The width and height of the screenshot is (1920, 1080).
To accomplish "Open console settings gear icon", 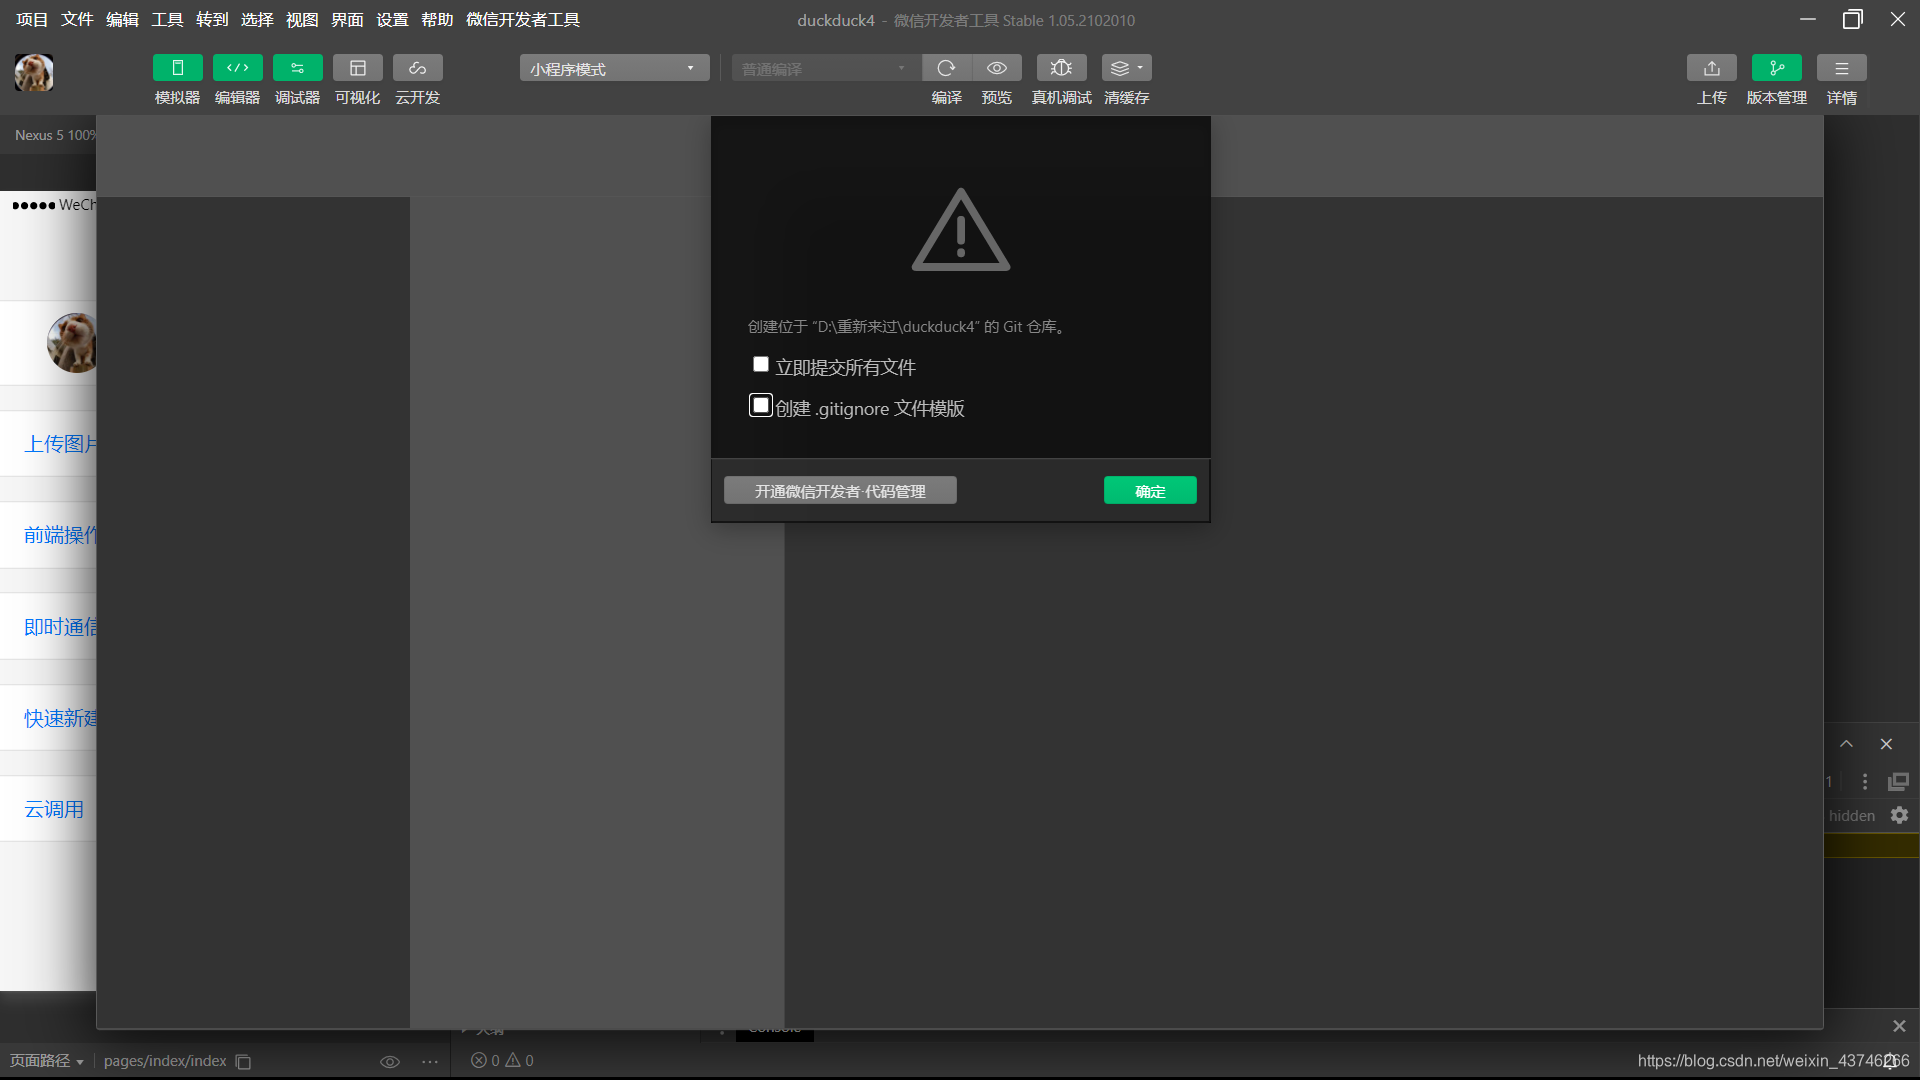I will 1900,816.
